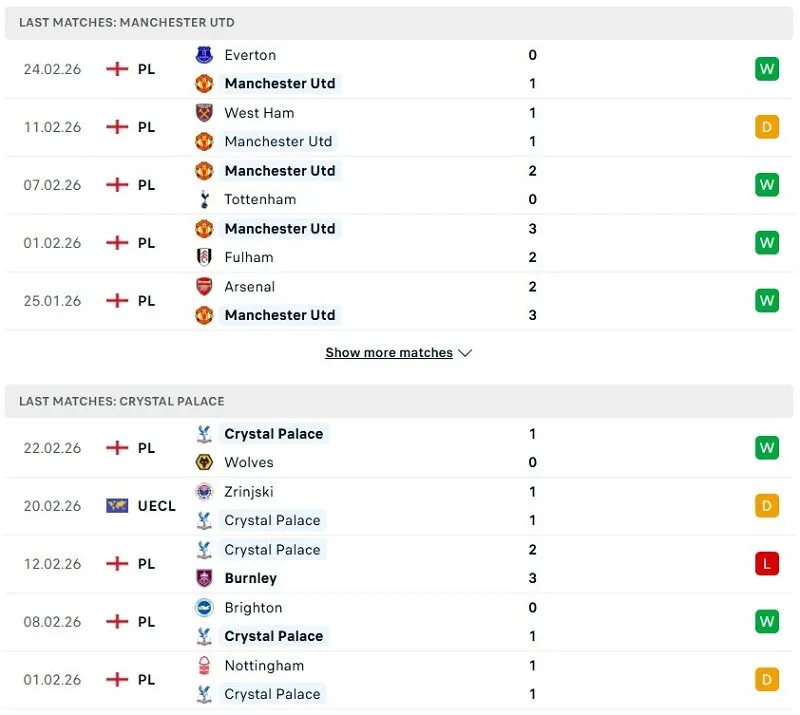Open the Show more matches link
Viewport: 800px width, 715px height.
coord(391,353)
